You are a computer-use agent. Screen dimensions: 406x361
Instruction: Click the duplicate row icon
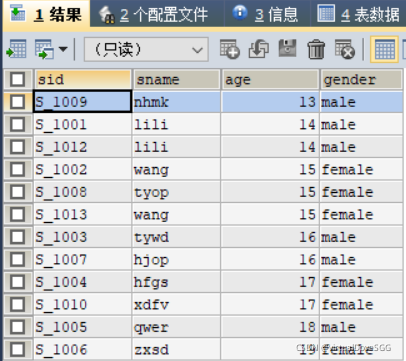coord(259,49)
